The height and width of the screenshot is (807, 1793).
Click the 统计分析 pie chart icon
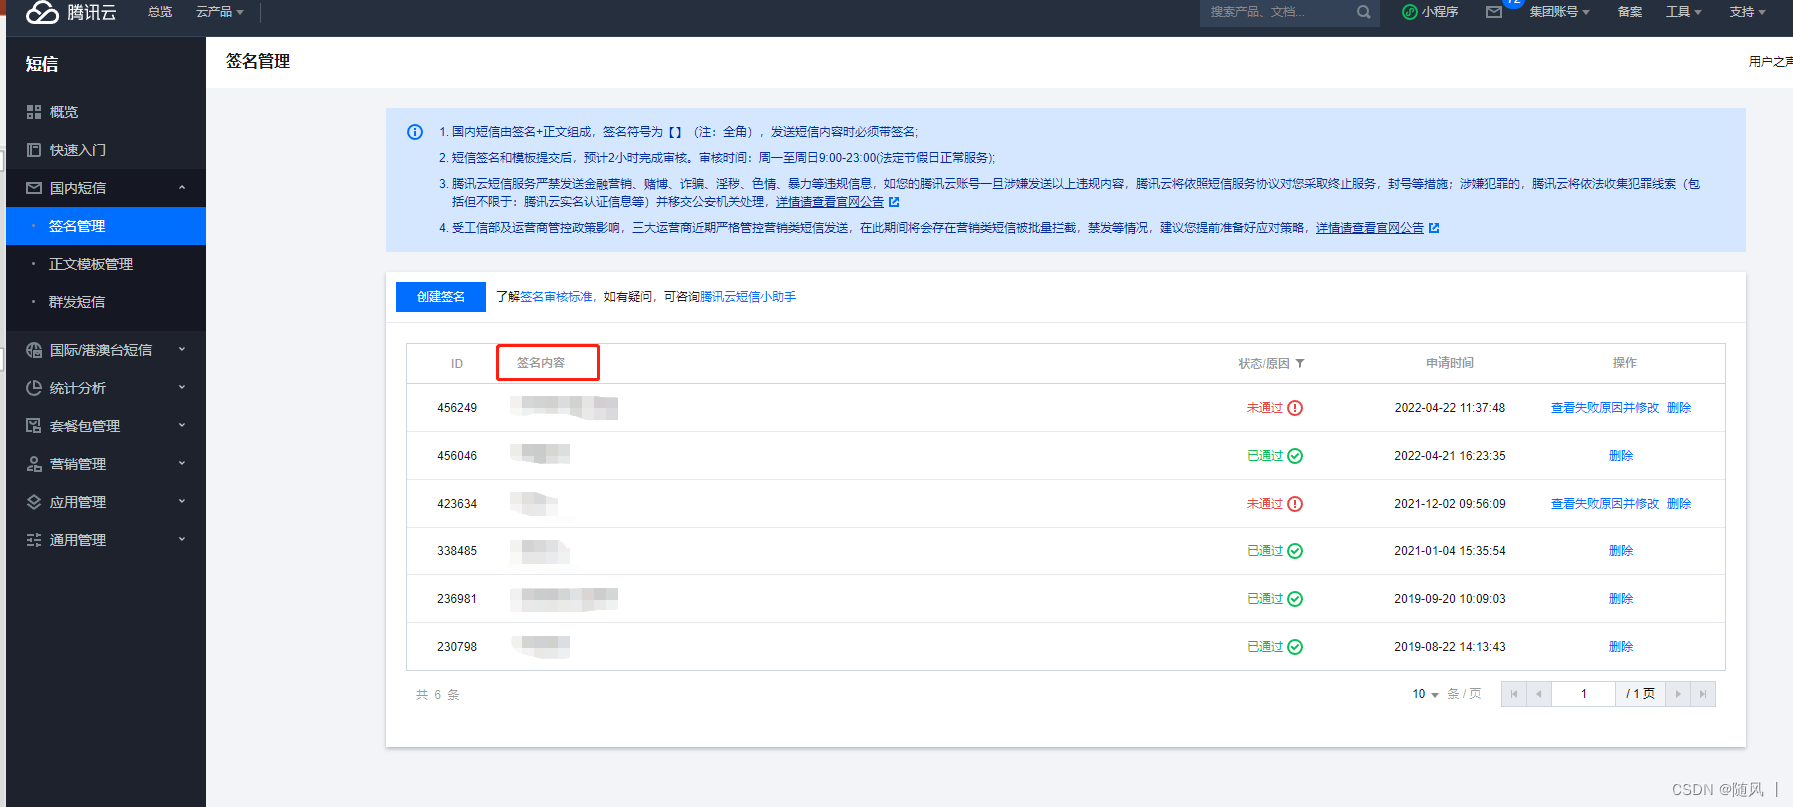pos(34,388)
